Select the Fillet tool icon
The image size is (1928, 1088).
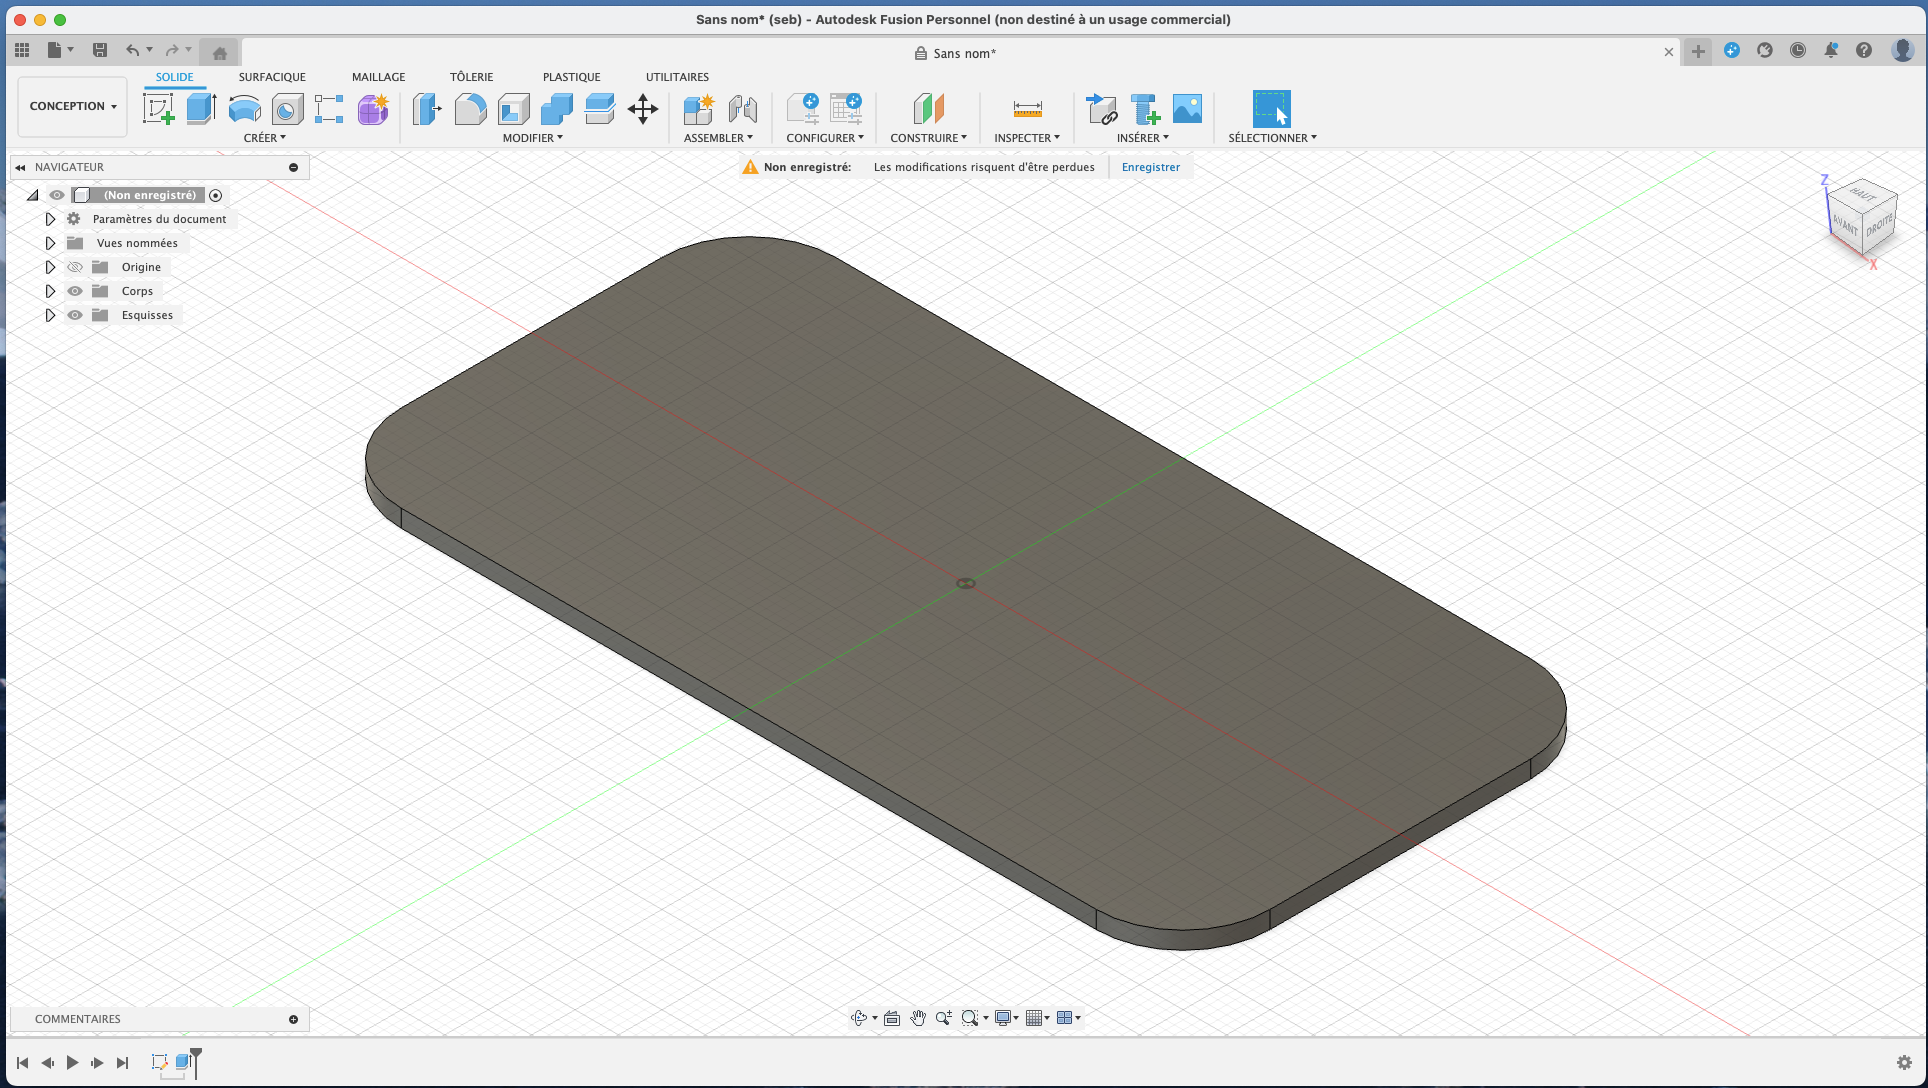pos(470,108)
